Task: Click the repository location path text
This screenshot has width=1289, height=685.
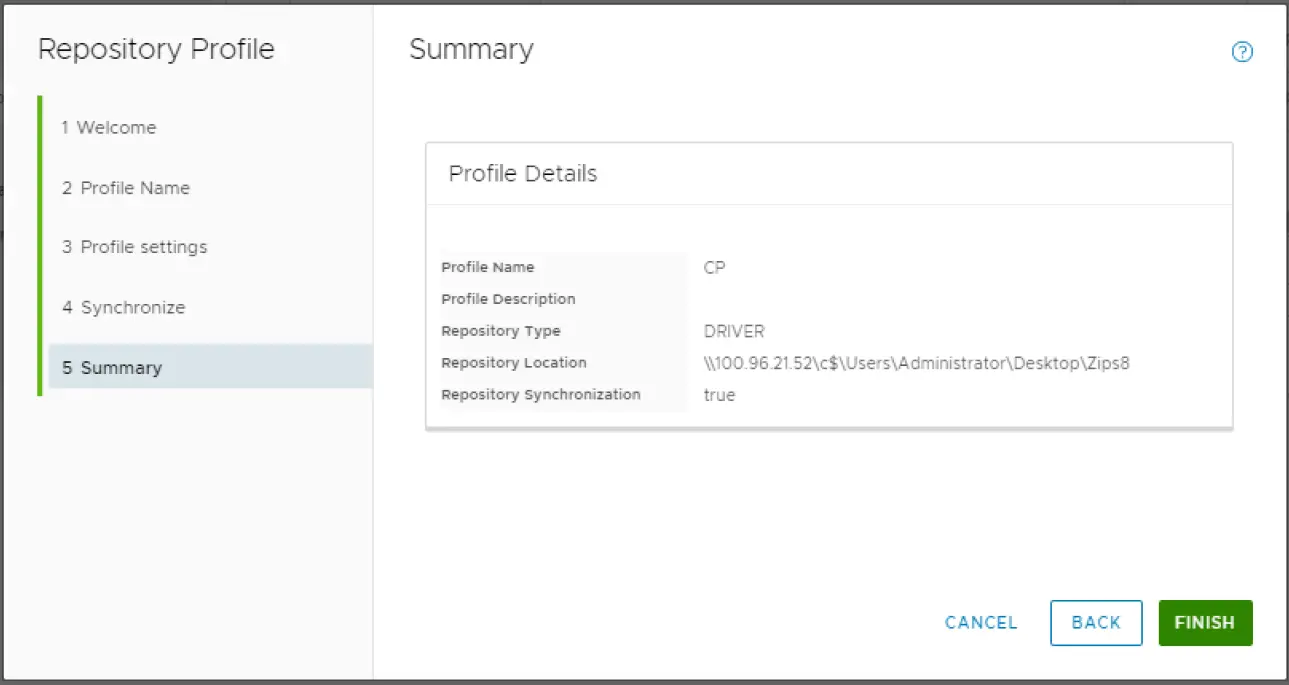Action: tap(916, 363)
